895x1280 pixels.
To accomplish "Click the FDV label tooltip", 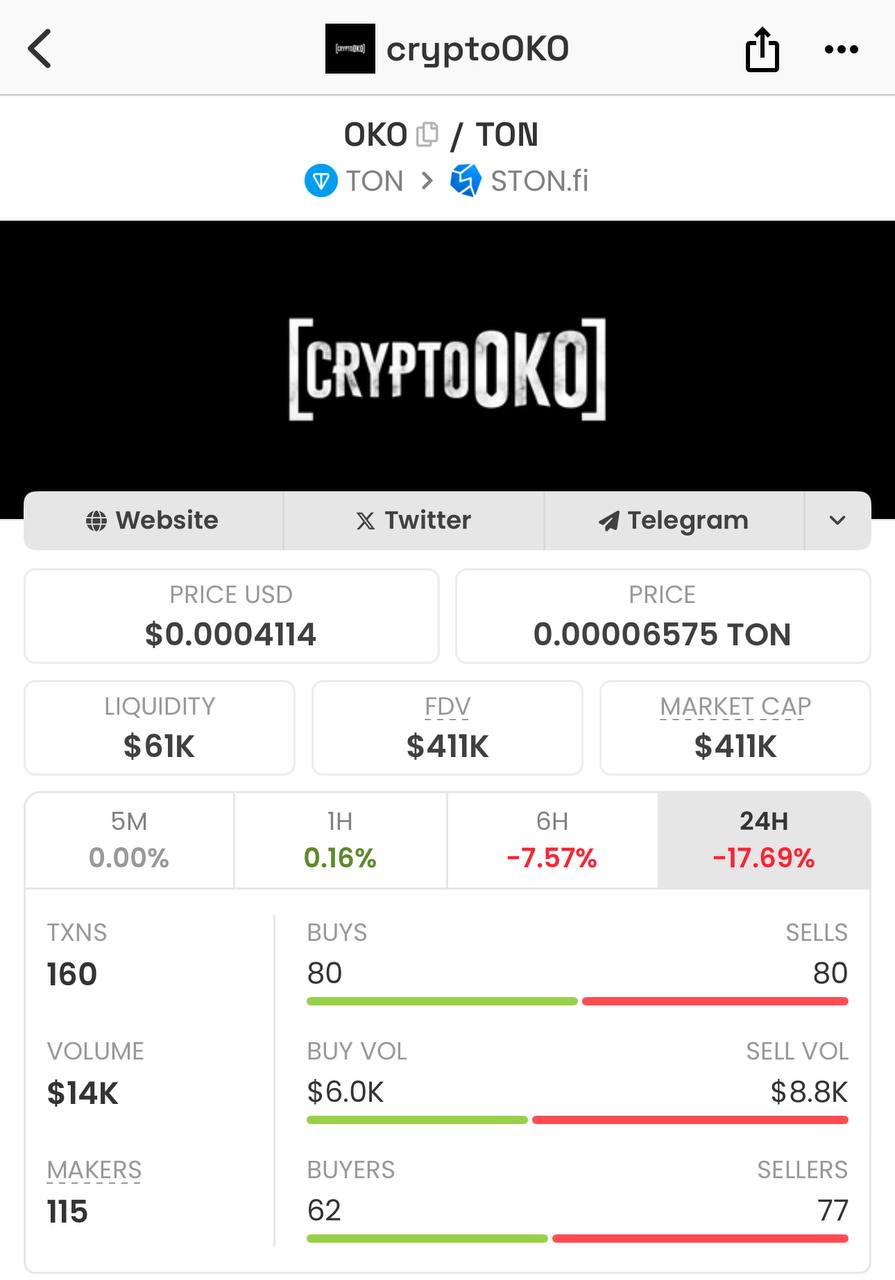I will [447, 707].
